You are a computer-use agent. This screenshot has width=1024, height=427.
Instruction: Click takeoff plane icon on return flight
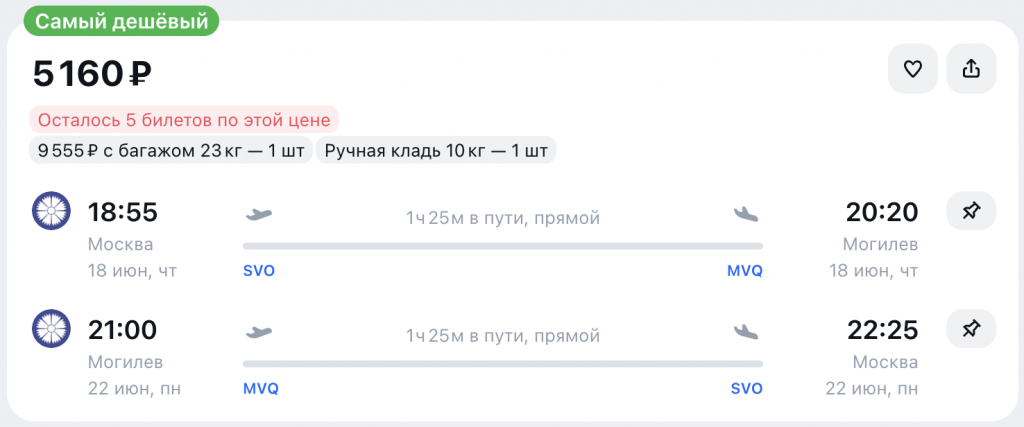click(259, 330)
